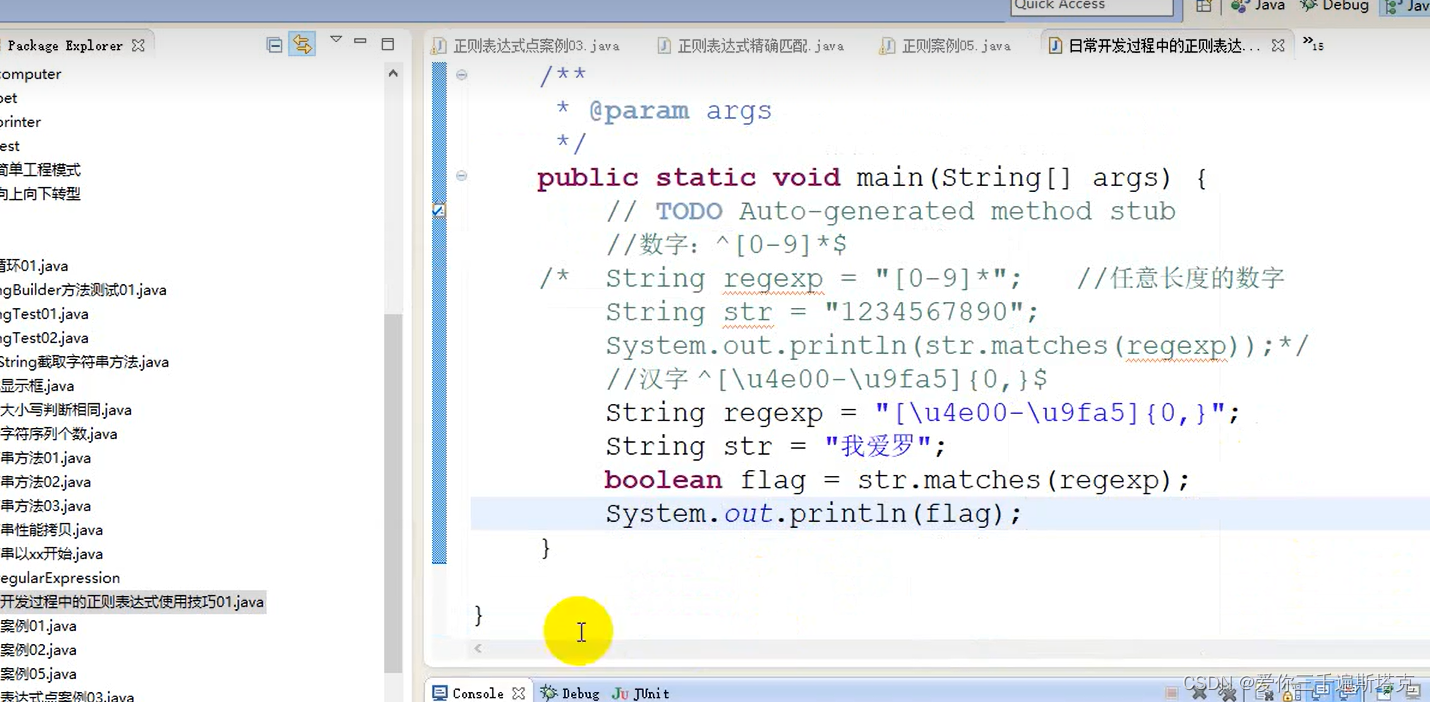Collapse the Javadoc comment fold
Image resolution: width=1430 pixels, height=702 pixels.
tap(461, 74)
